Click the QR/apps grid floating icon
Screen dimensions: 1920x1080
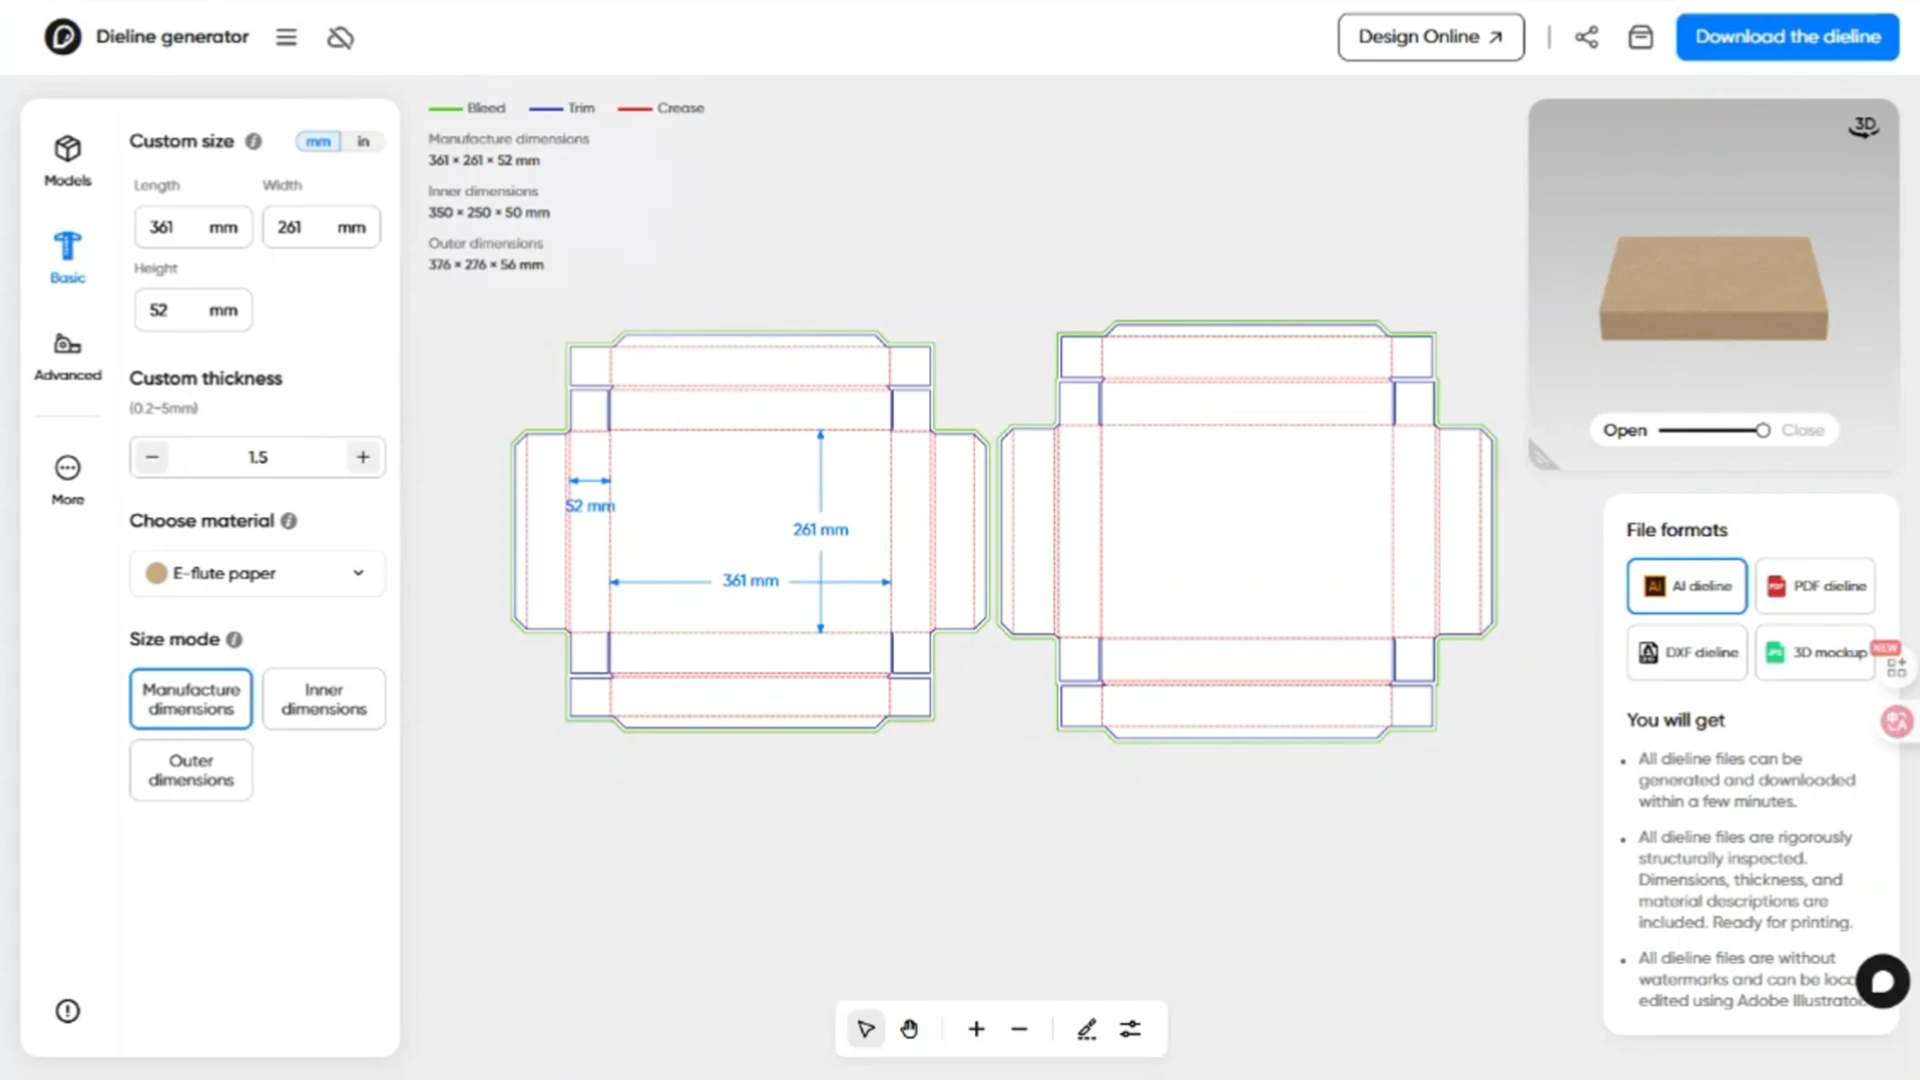pyautogui.click(x=1896, y=667)
